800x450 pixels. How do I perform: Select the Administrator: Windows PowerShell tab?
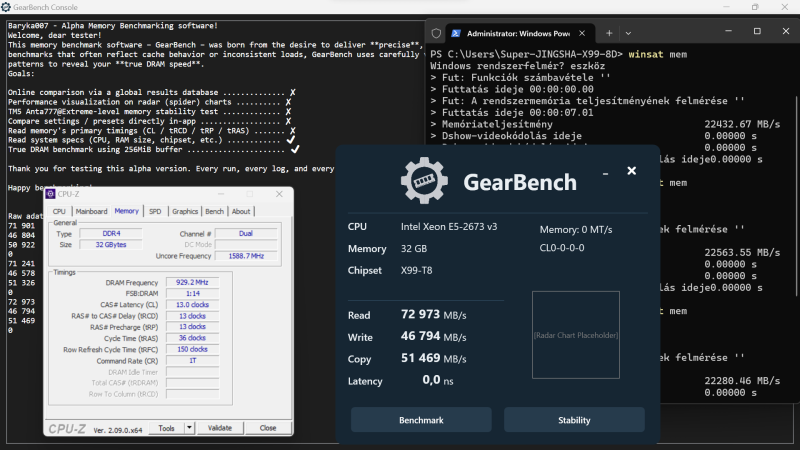tap(518, 33)
